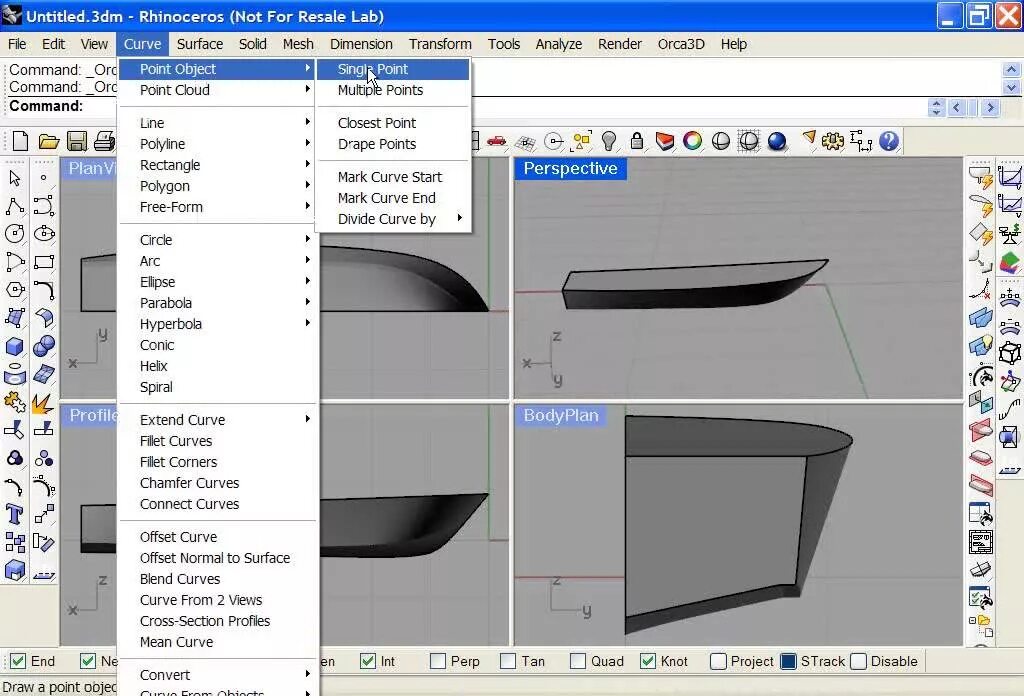Click the blue sphere Render icon
The height and width of the screenshot is (696, 1024).
[x=776, y=141]
